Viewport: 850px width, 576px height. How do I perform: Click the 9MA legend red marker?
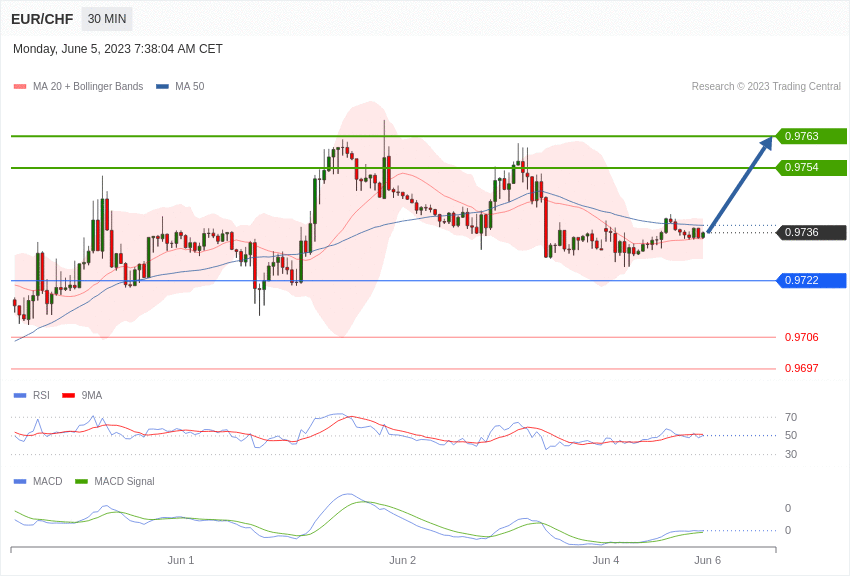tap(68, 396)
